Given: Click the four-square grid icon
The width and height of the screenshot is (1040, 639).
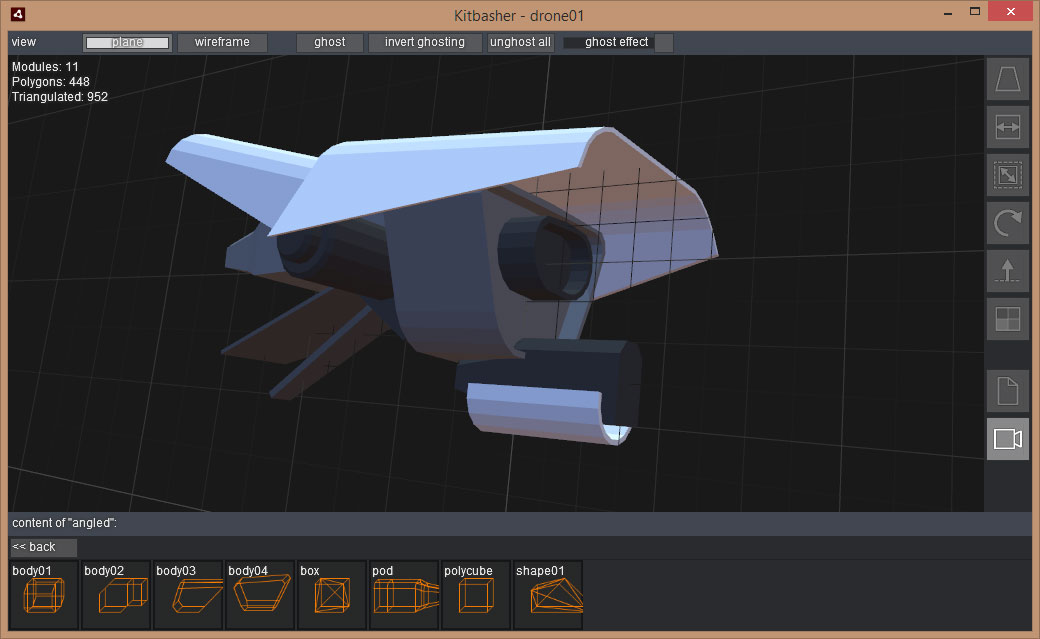Looking at the screenshot, I should 1007,319.
